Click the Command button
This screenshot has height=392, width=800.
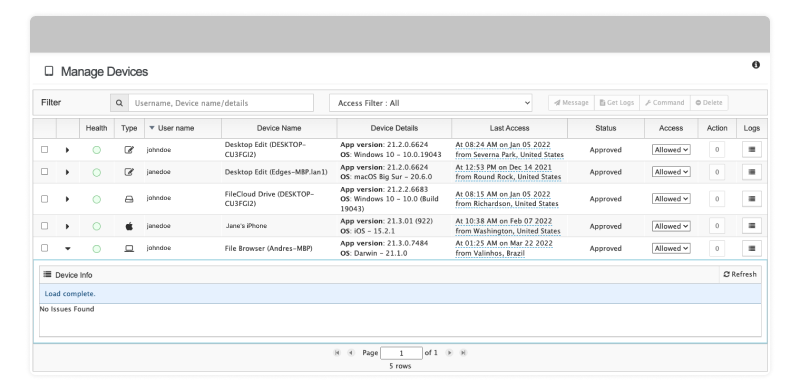[x=665, y=103]
